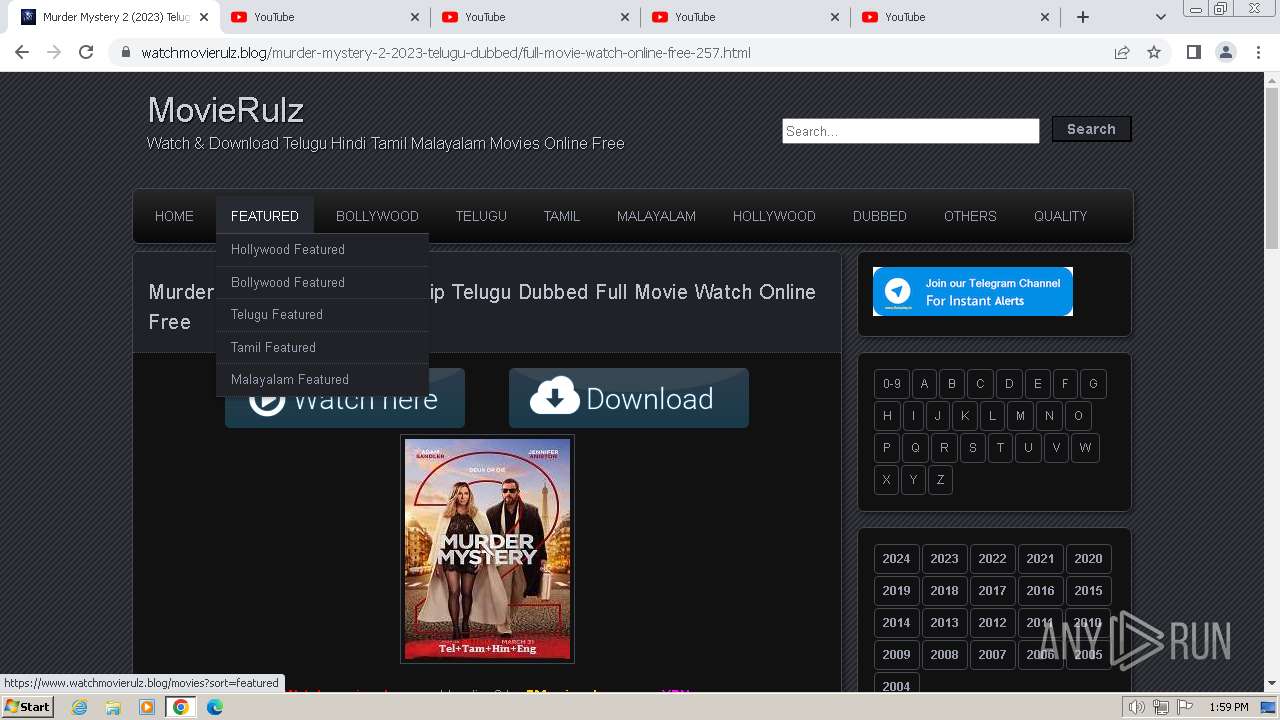This screenshot has width=1280, height=720.
Task: Click the Download button
Action: coord(629,398)
